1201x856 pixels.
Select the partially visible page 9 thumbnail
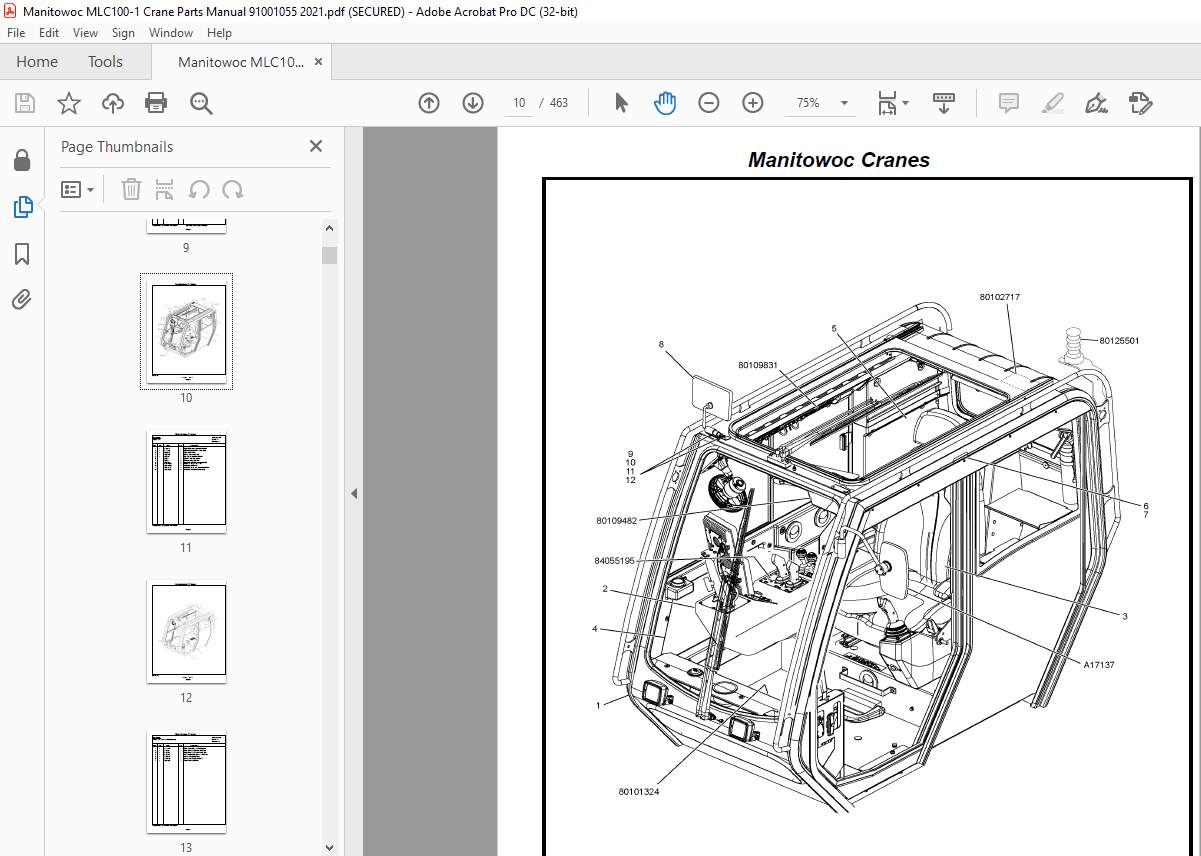coord(186,224)
